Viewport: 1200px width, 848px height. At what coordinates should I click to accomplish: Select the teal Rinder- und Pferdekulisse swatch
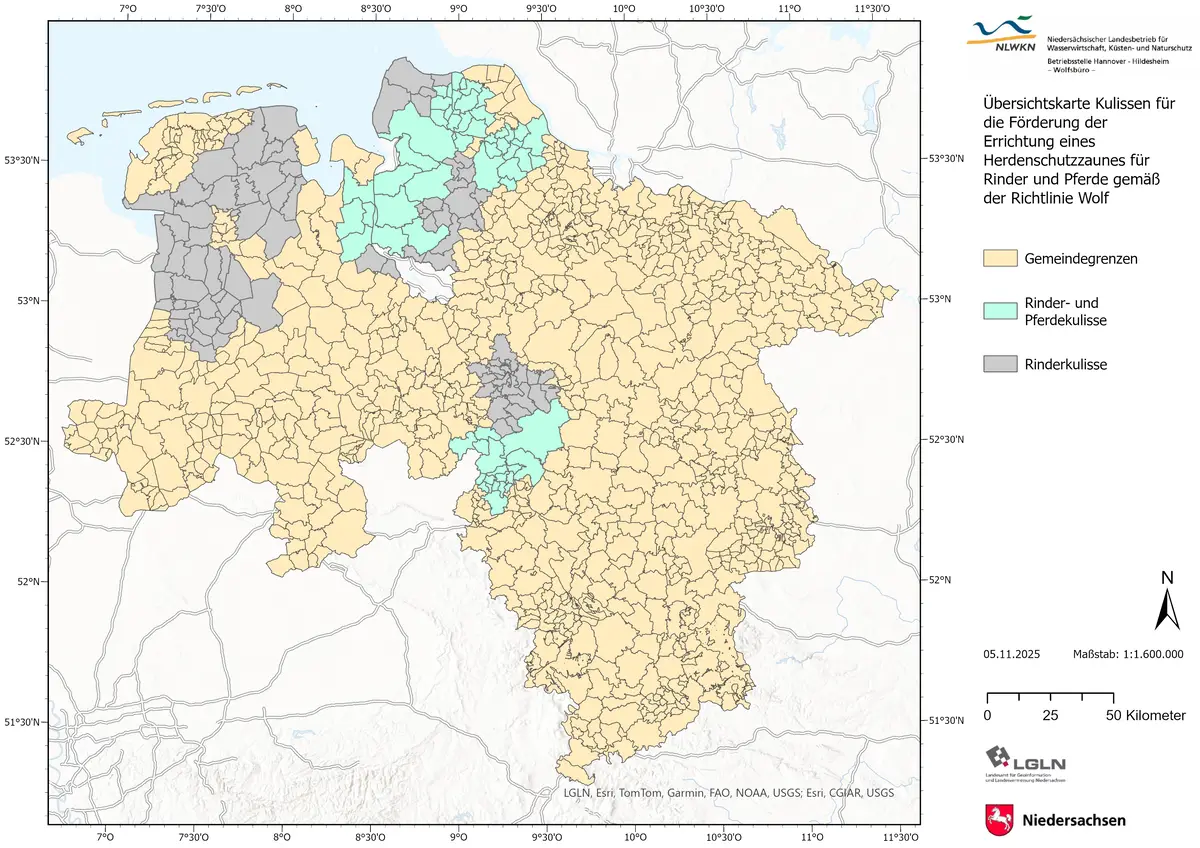coord(1000,311)
